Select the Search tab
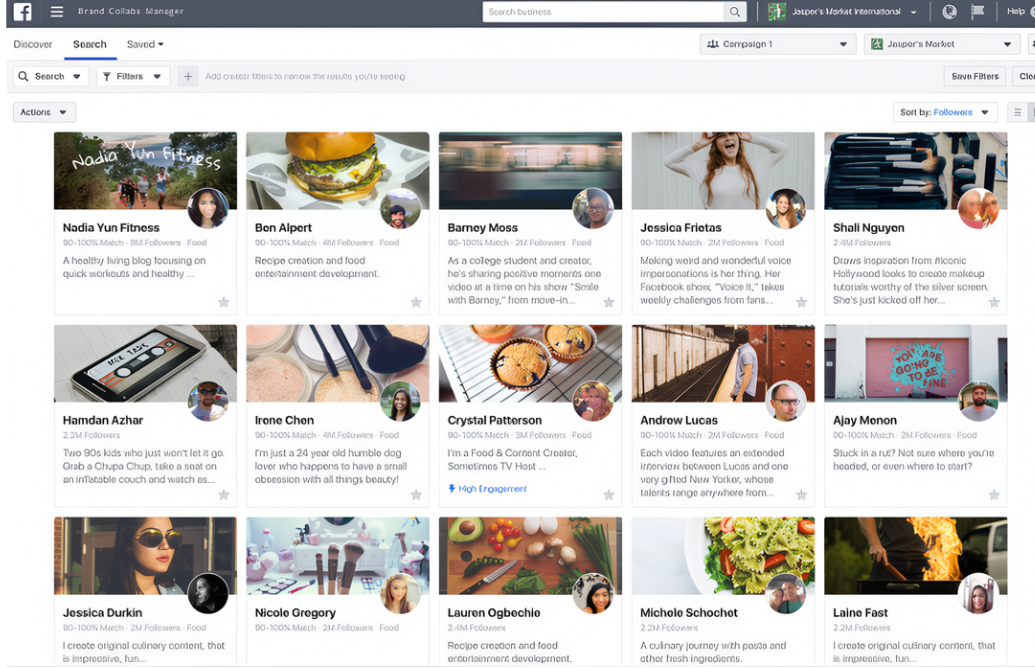The height and width of the screenshot is (668, 1035). 90,44
